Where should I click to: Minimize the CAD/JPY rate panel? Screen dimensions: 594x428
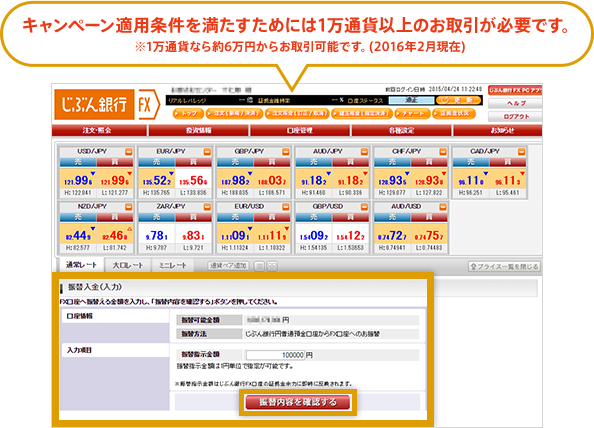(522, 152)
